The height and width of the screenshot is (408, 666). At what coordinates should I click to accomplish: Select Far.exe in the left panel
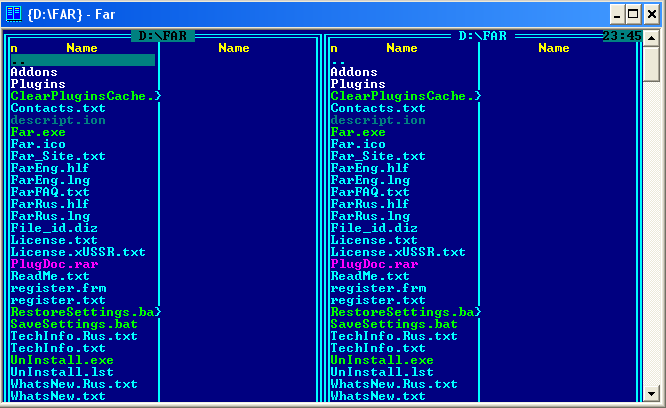coord(38,132)
